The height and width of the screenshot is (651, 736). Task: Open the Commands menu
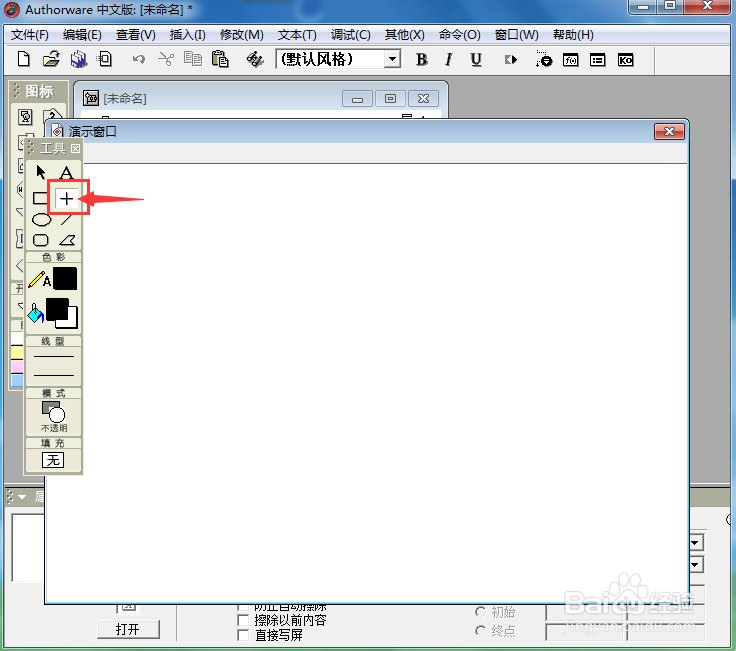tap(460, 35)
